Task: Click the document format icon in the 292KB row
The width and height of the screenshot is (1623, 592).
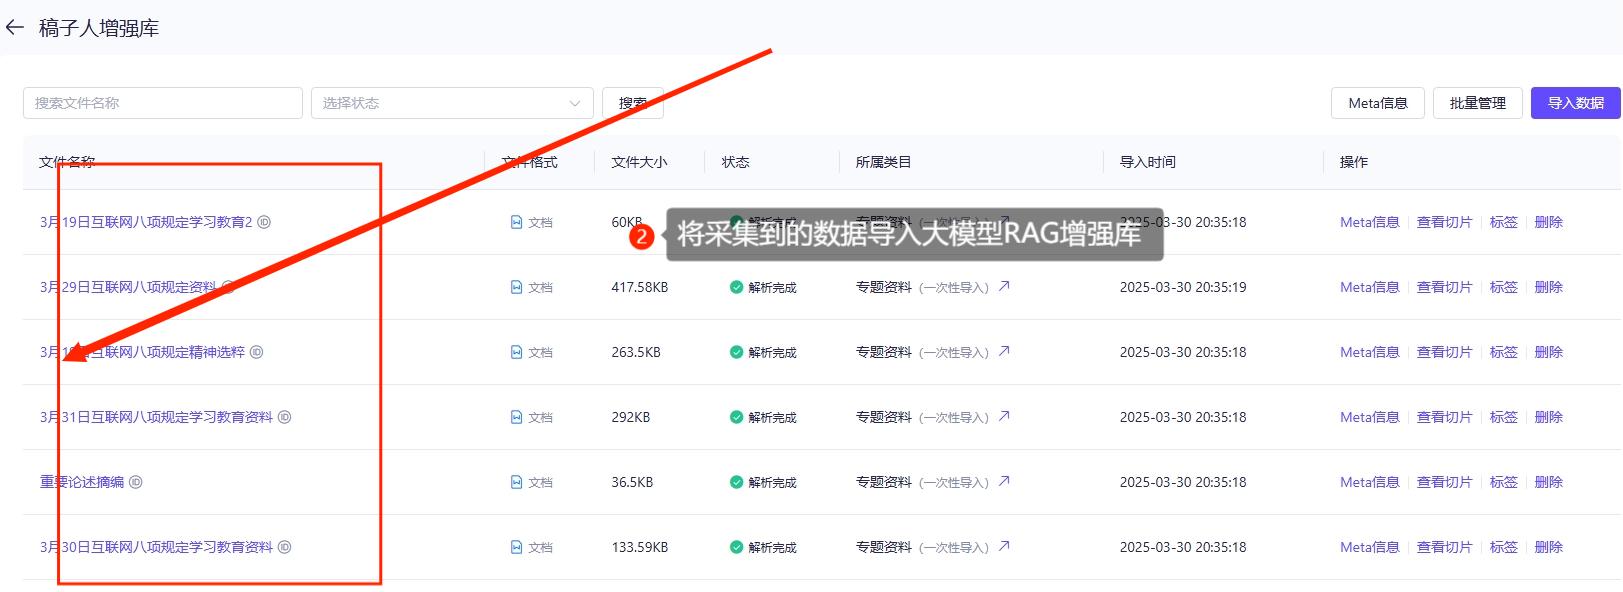Action: click(x=516, y=417)
